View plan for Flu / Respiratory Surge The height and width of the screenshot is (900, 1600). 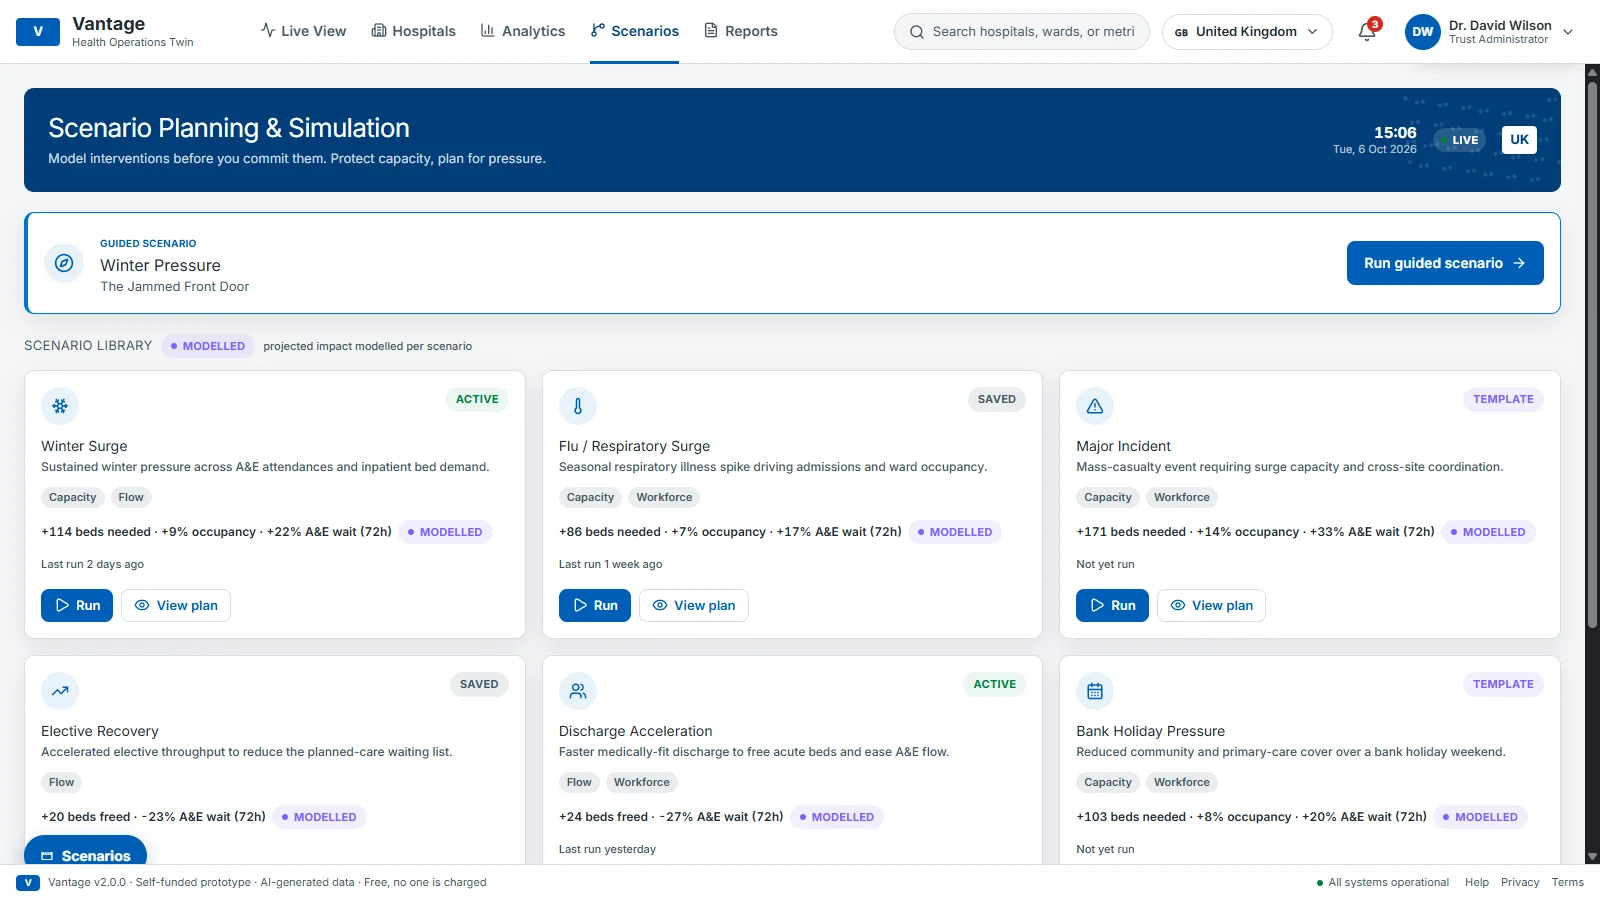694,605
